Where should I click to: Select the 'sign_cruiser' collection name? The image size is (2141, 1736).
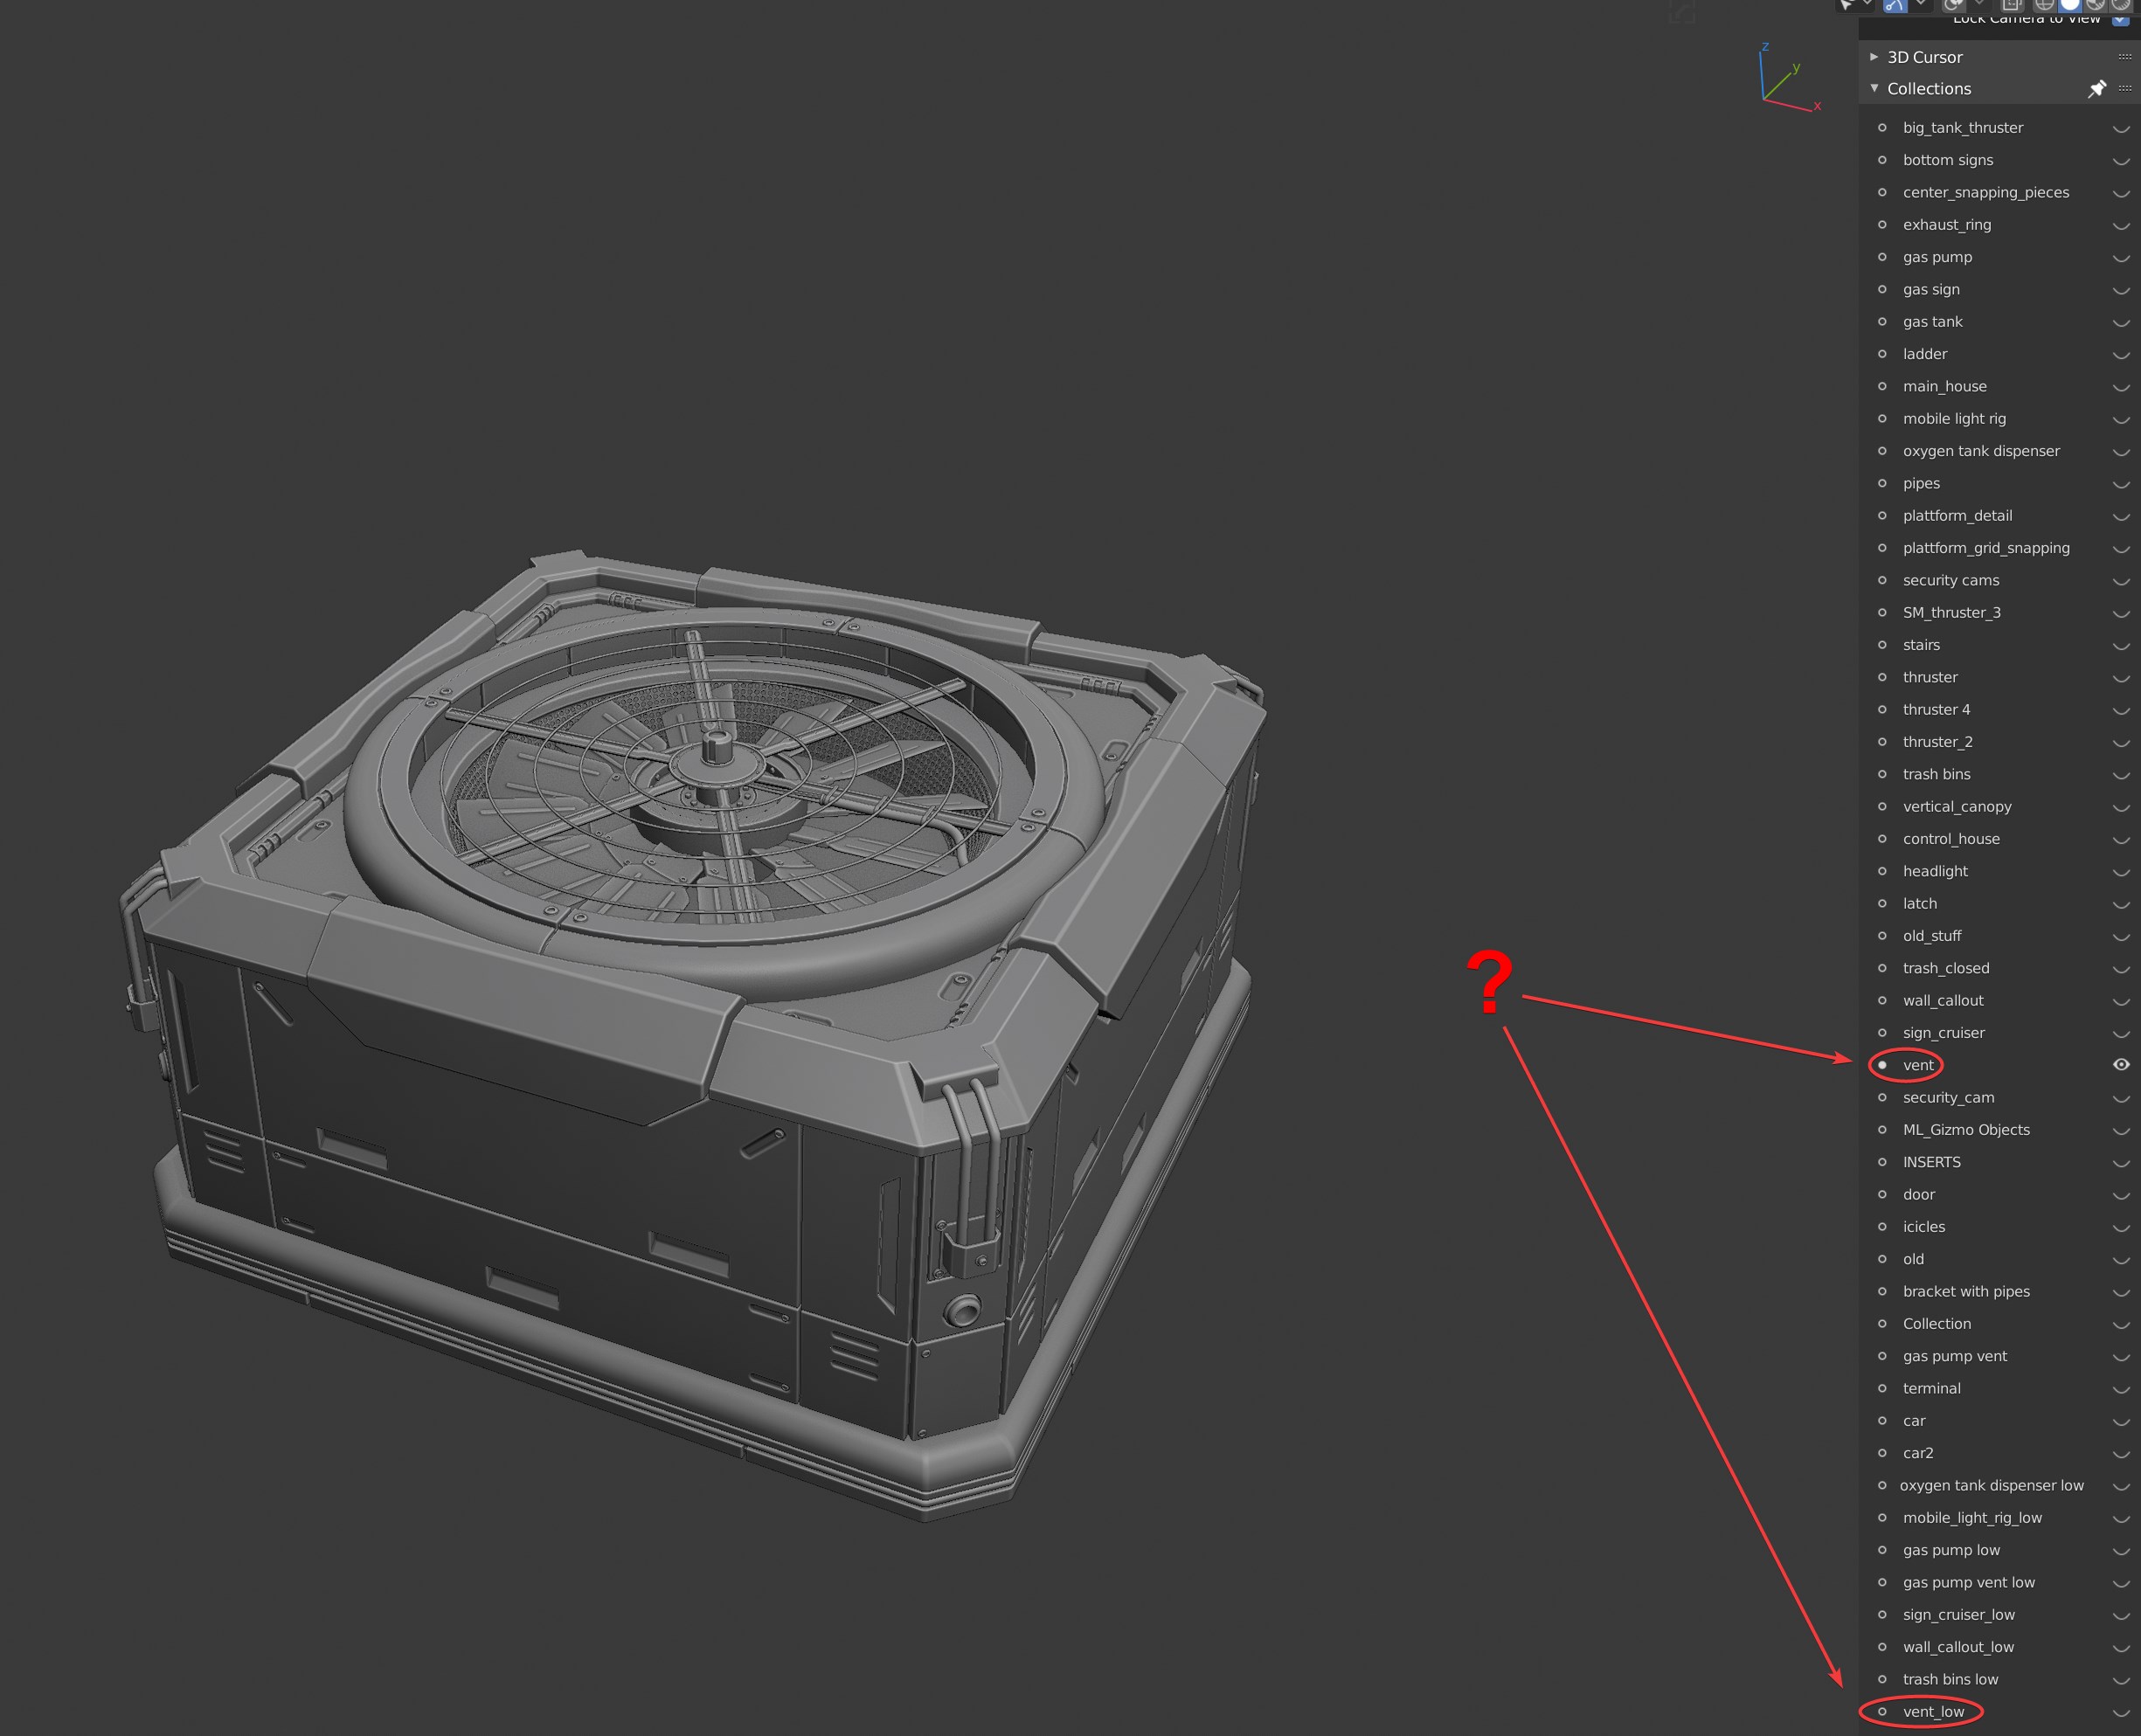click(1943, 1033)
